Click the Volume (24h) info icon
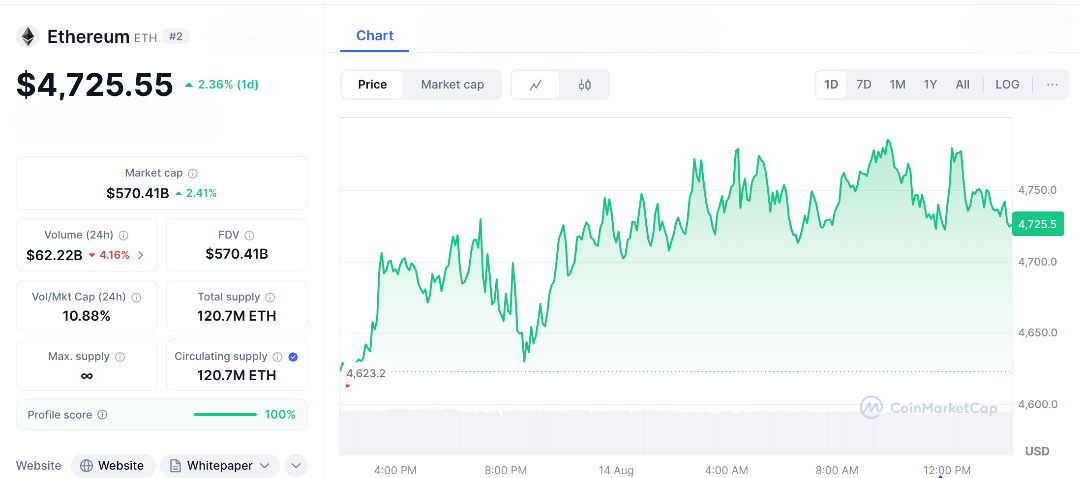1080x478 pixels. coord(123,235)
